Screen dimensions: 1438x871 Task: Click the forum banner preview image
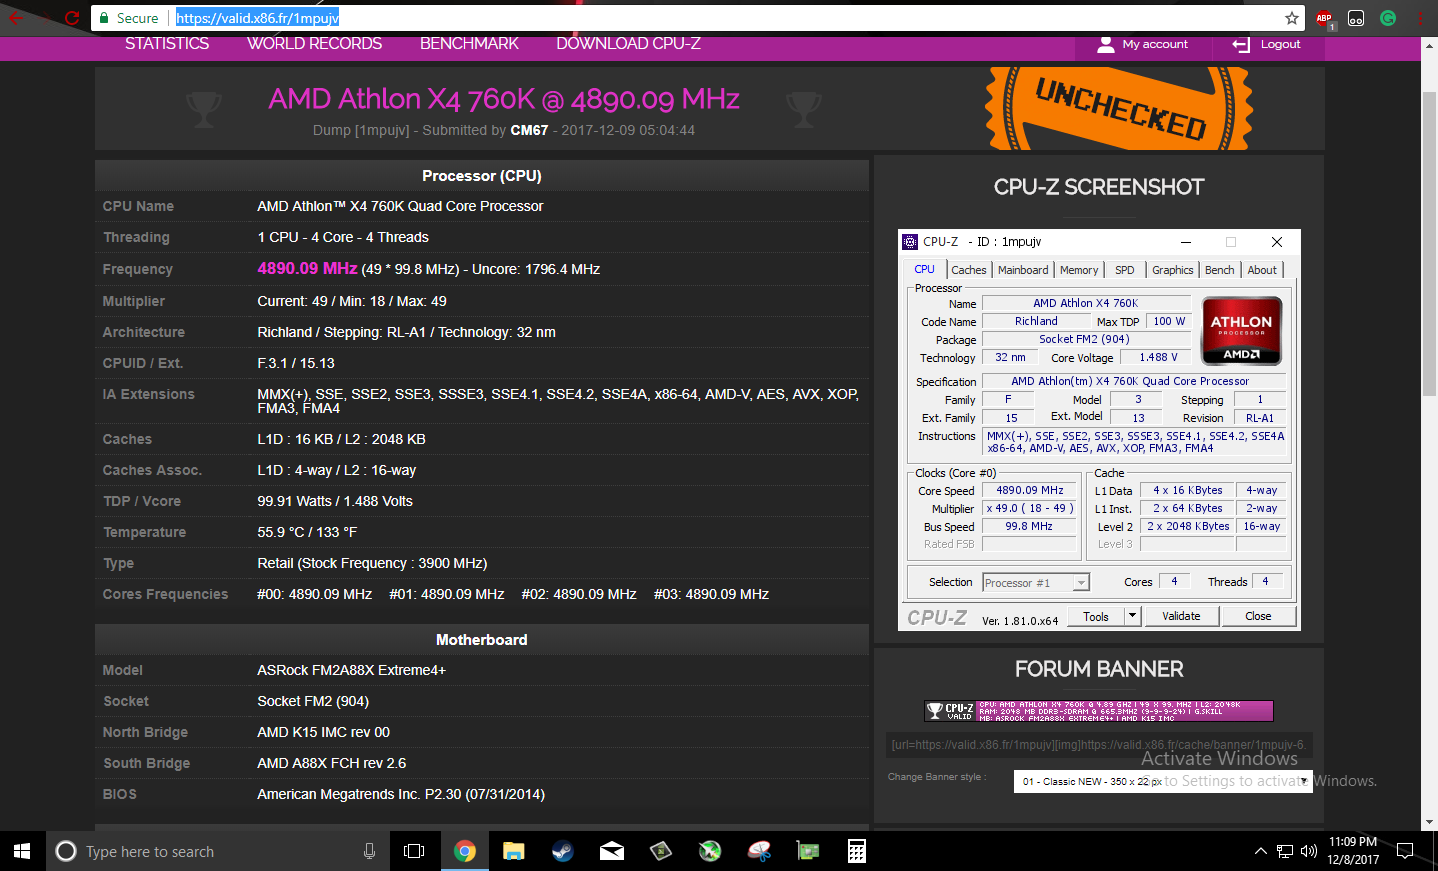point(1098,711)
